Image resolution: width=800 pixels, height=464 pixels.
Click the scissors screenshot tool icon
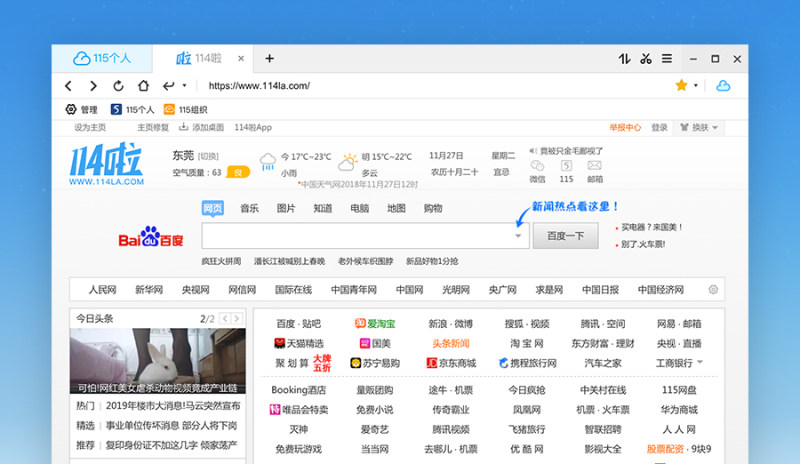[646, 59]
